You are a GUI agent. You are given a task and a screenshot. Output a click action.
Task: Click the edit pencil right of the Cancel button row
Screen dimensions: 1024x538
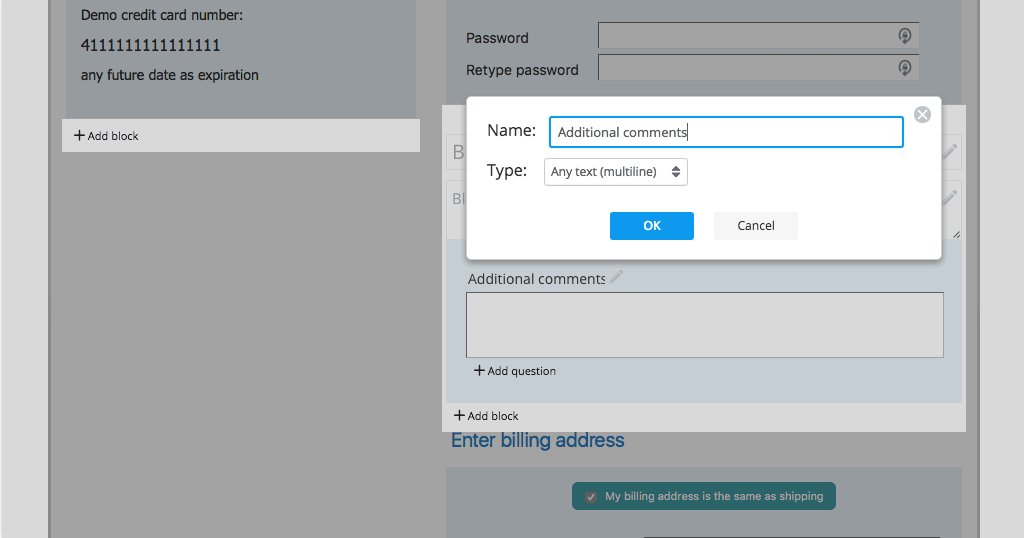(x=950, y=198)
